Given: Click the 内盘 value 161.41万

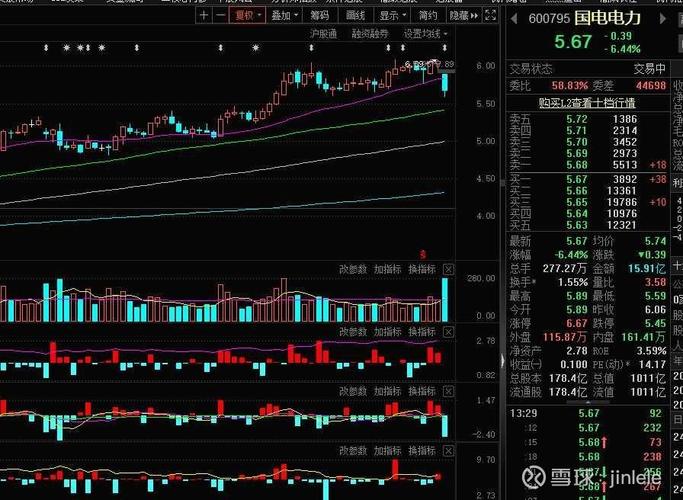Looking at the screenshot, I should (643, 337).
